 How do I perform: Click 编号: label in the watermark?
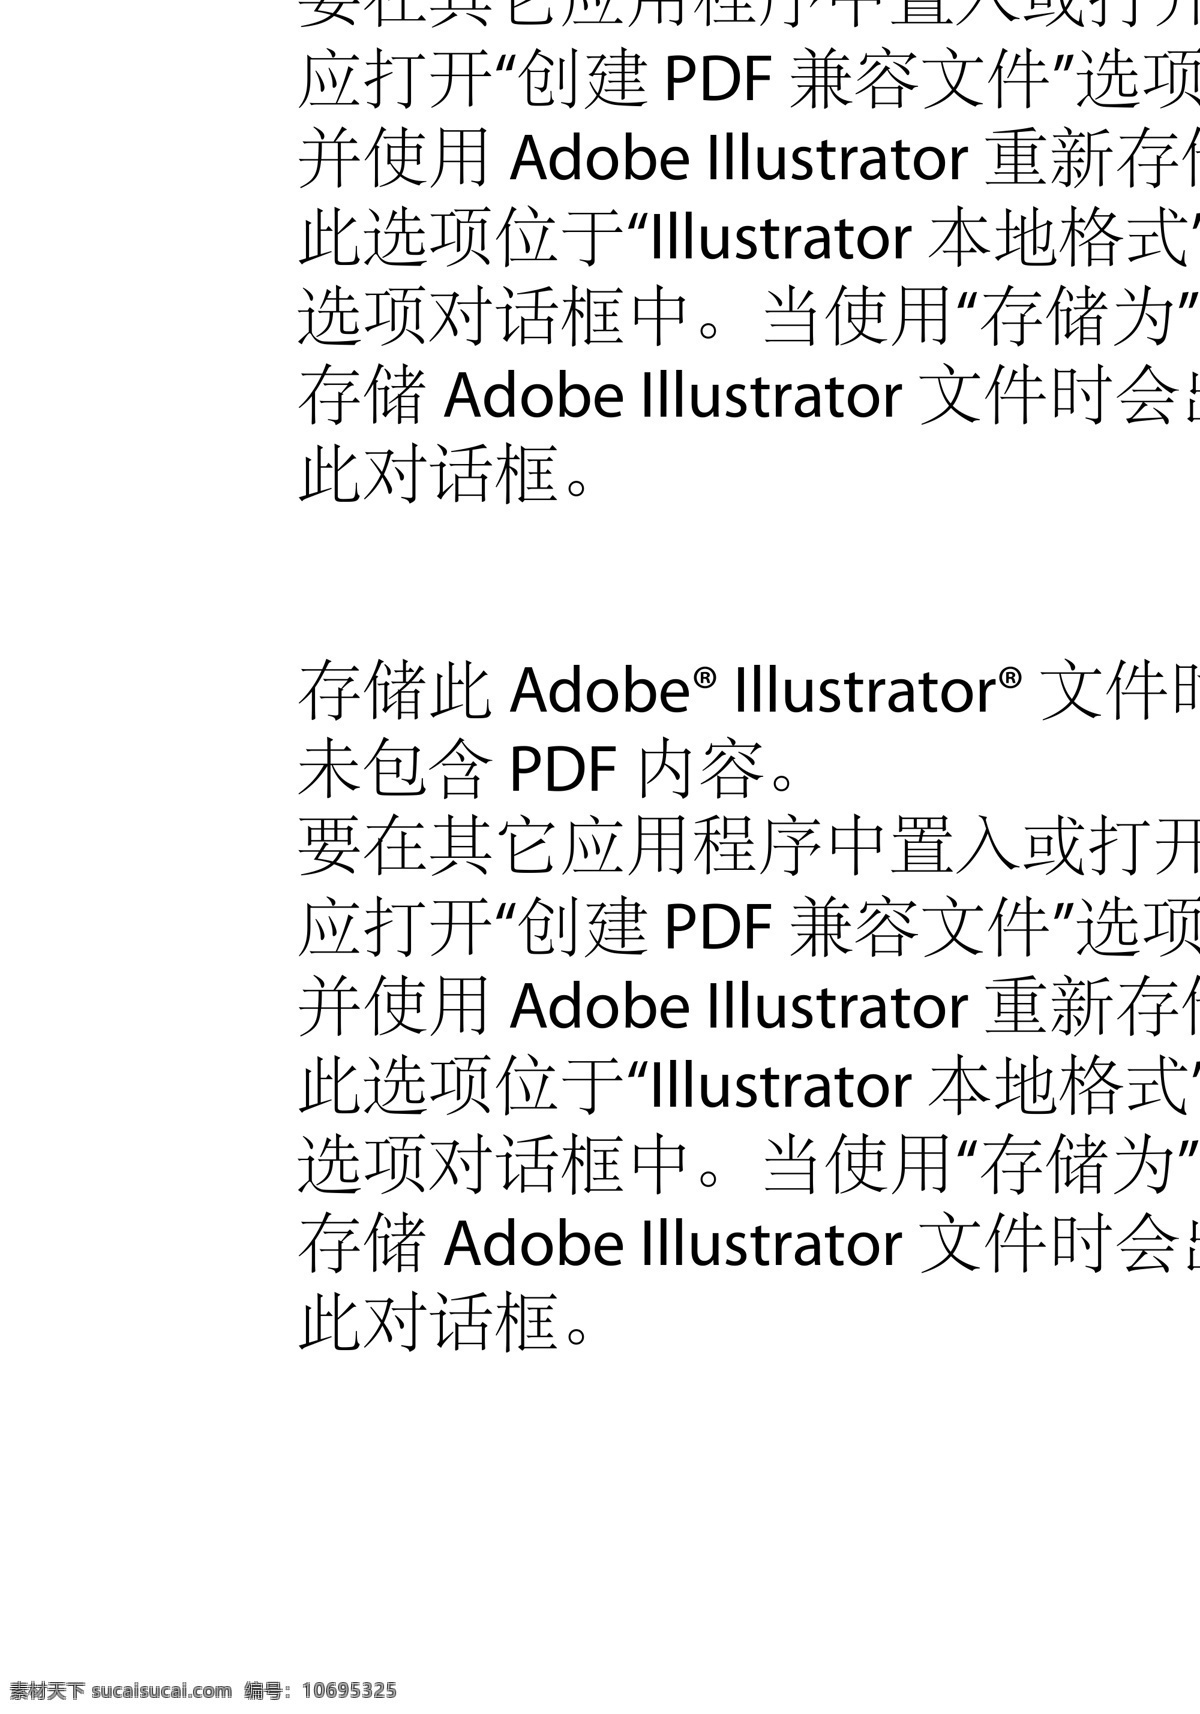[270, 1691]
